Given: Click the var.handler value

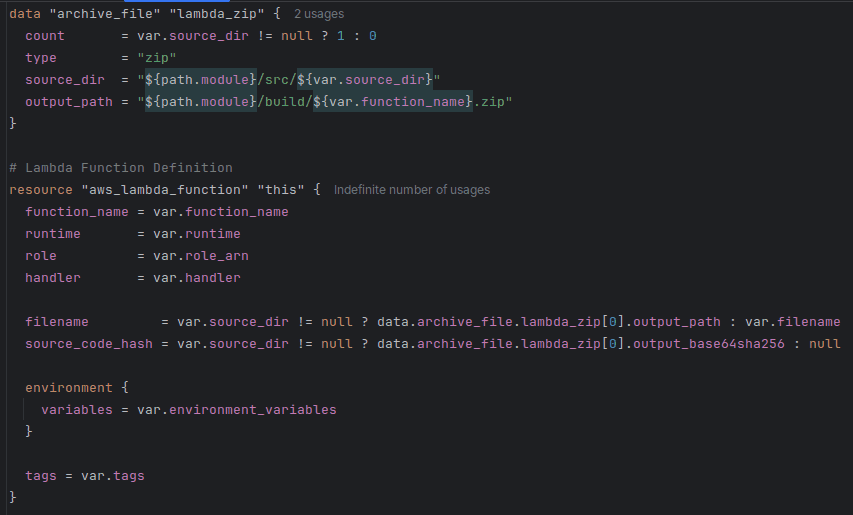Looking at the screenshot, I should (196, 277).
